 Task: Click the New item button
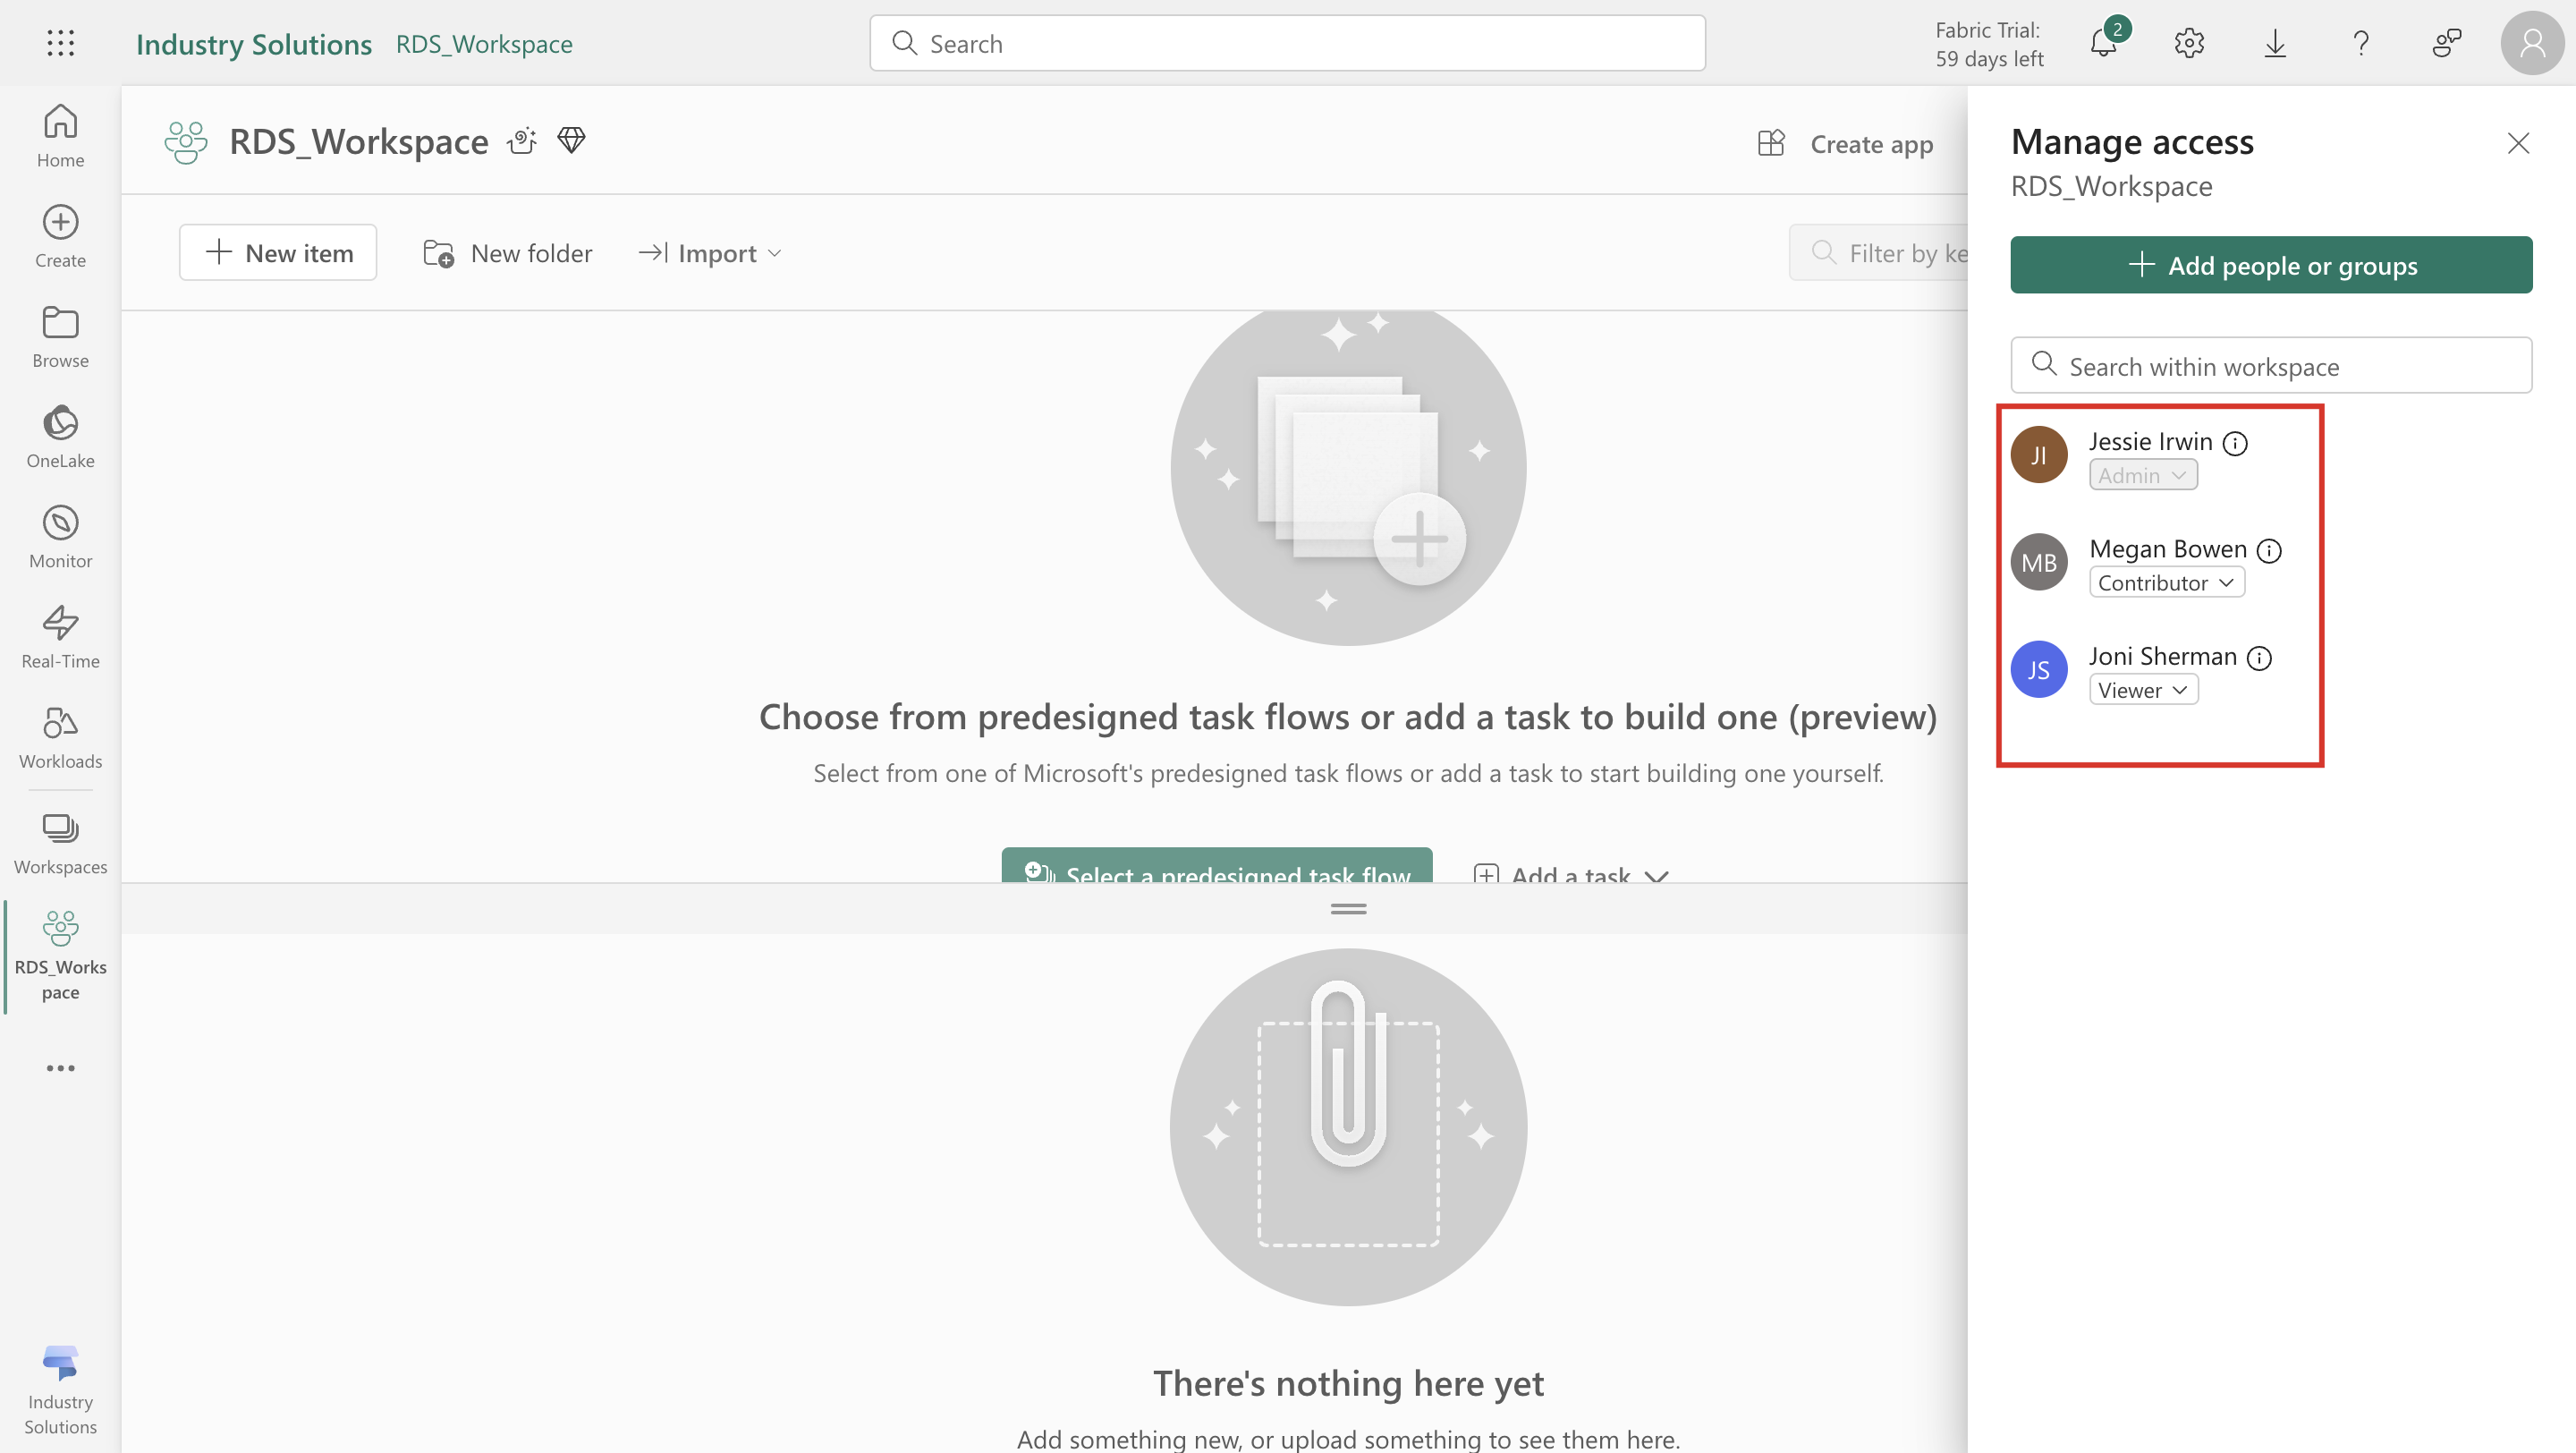coord(278,253)
